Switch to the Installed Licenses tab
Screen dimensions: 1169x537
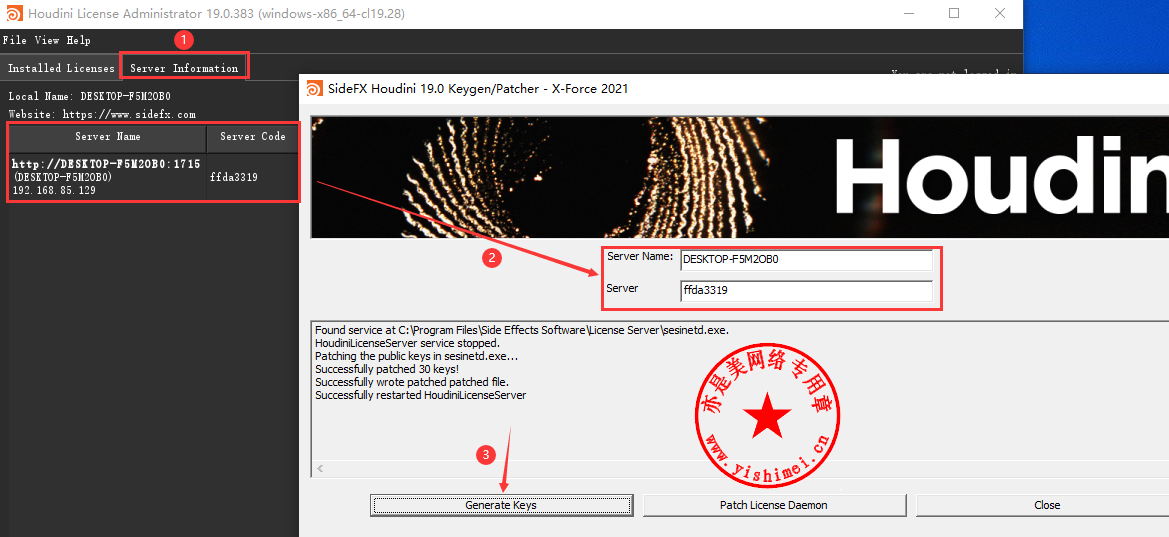pos(61,68)
